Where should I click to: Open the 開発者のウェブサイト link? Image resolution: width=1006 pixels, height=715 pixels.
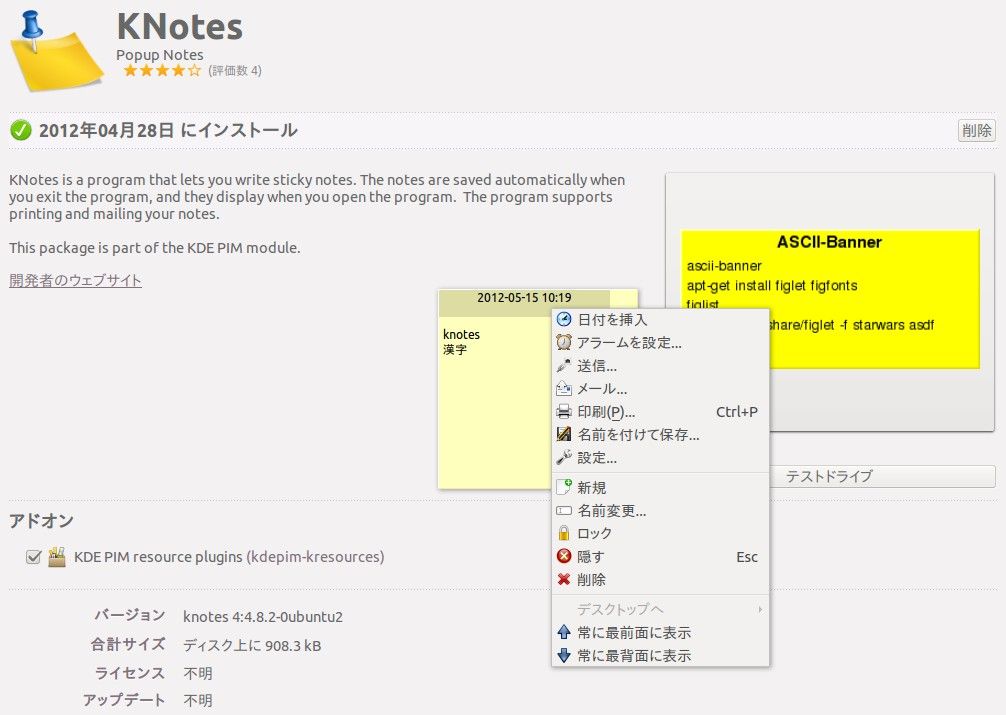coord(76,280)
